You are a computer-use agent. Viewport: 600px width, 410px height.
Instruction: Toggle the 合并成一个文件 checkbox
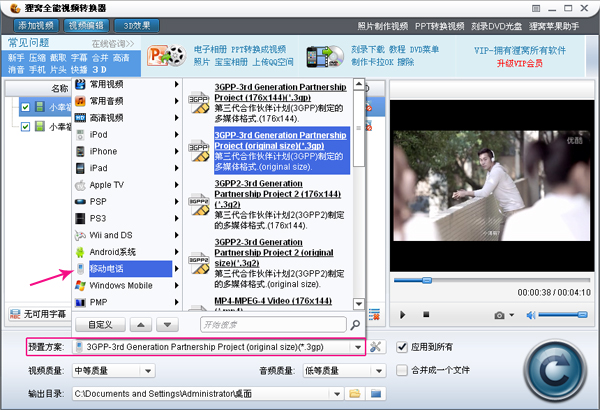[401, 370]
